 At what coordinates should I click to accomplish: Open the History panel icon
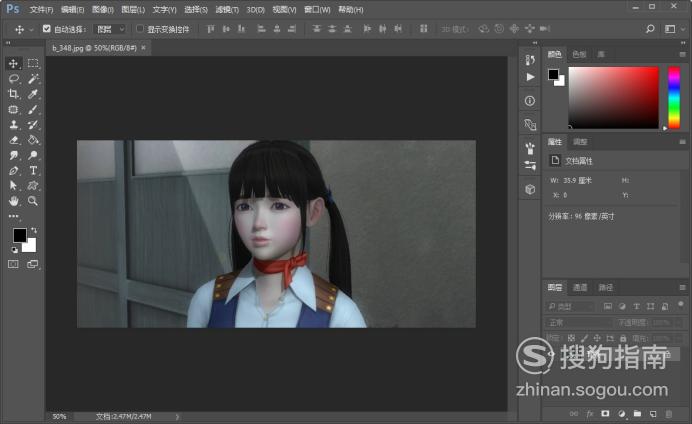530,60
